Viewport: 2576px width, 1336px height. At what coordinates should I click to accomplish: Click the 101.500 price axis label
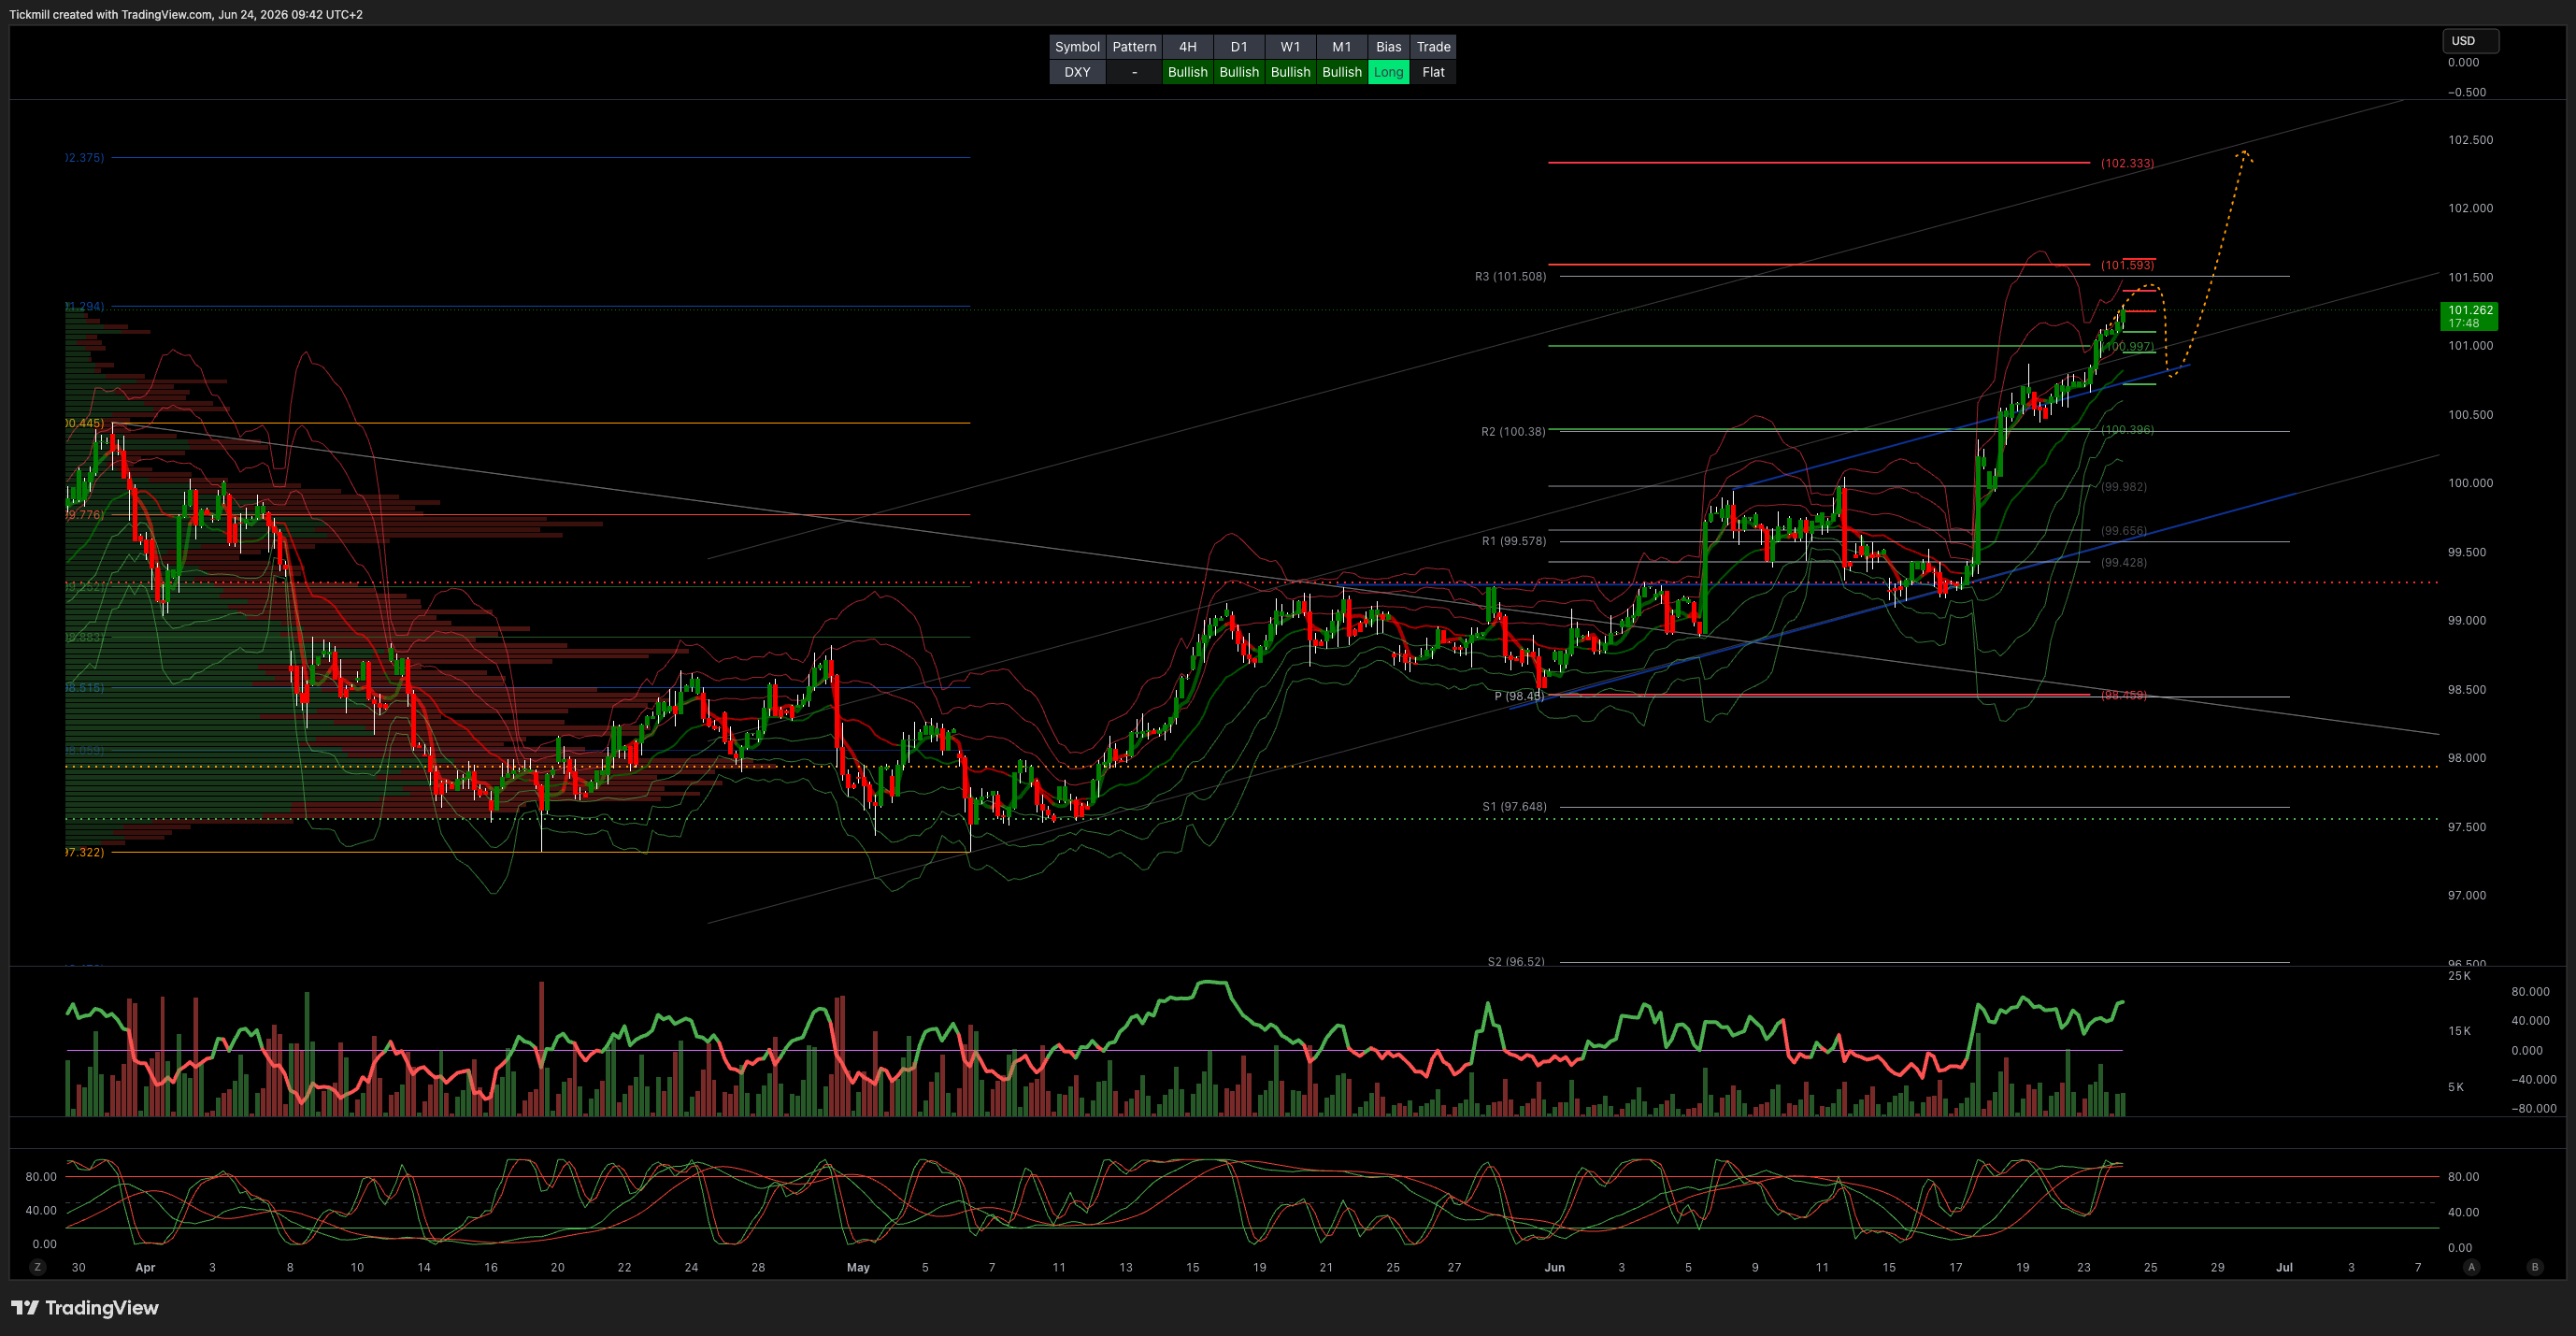pyautogui.click(x=2470, y=277)
